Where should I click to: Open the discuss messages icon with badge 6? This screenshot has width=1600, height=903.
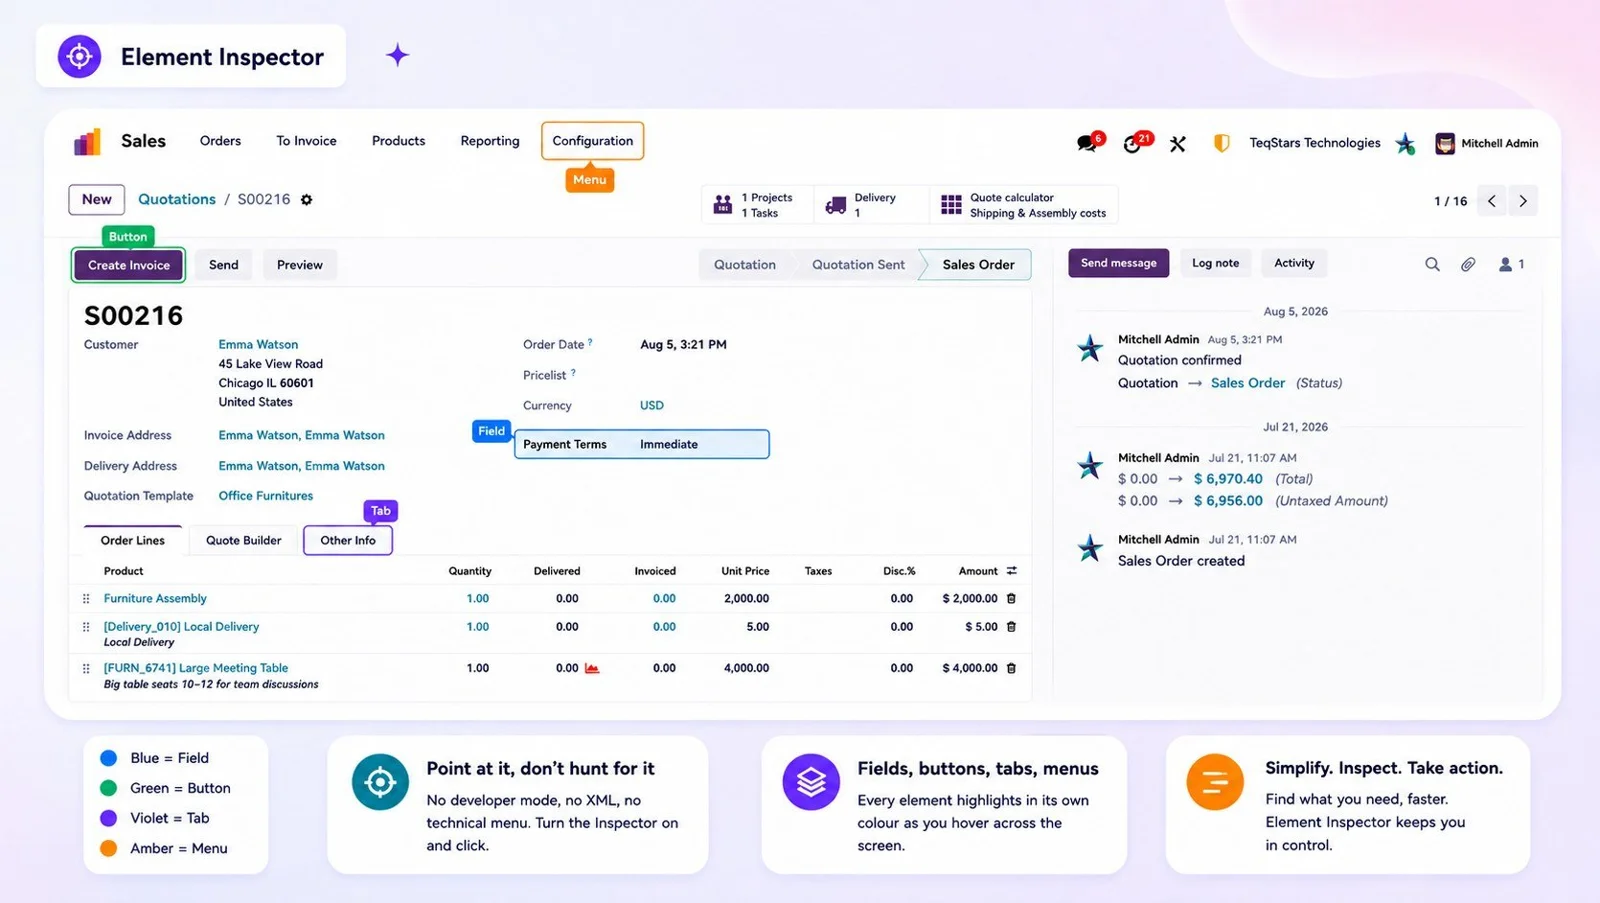pyautogui.click(x=1089, y=143)
